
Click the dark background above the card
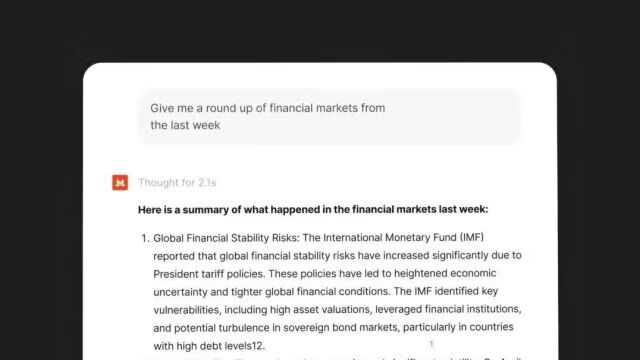pos(320,29)
